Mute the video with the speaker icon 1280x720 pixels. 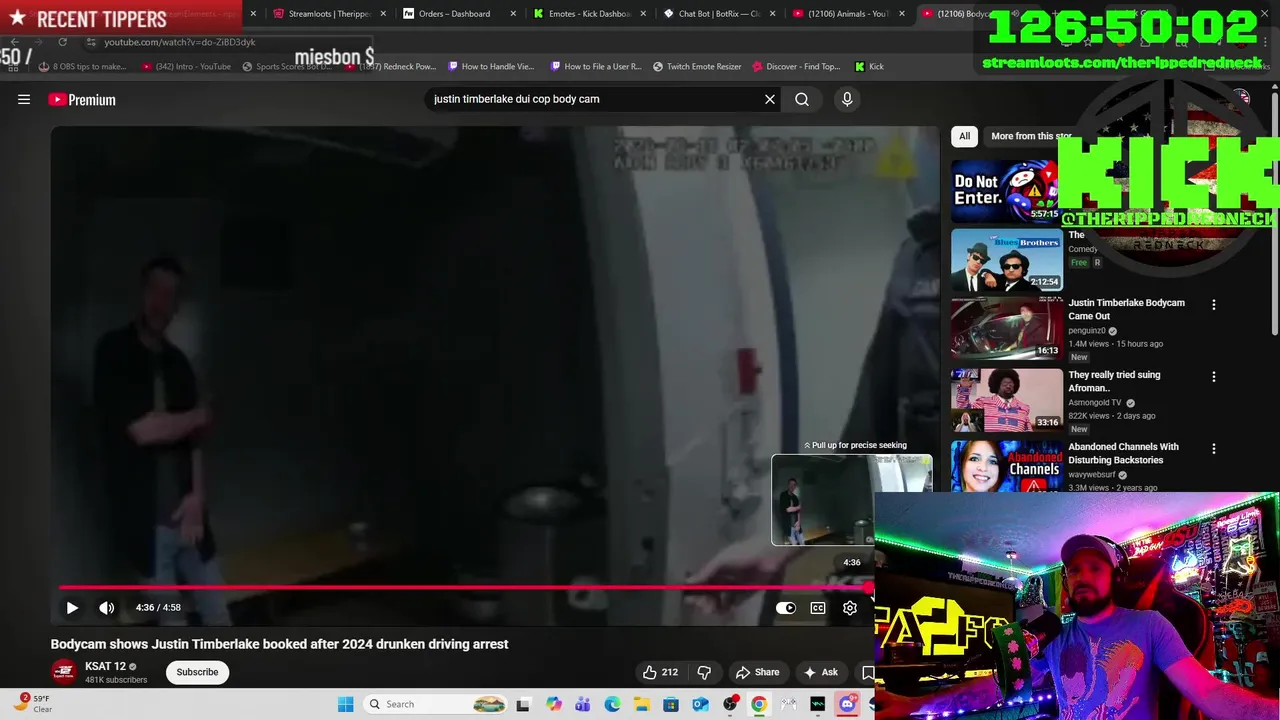pyautogui.click(x=107, y=607)
